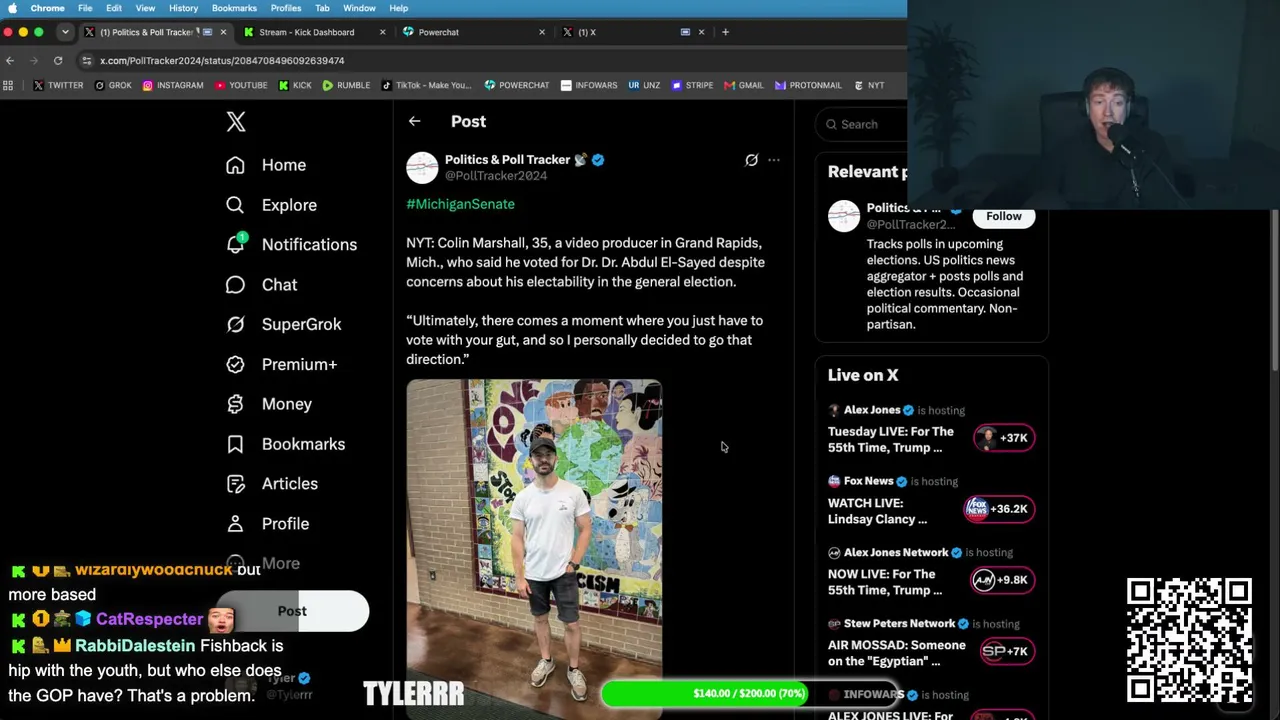Join the Alex Jones live +37K broadcast

click(1004, 438)
